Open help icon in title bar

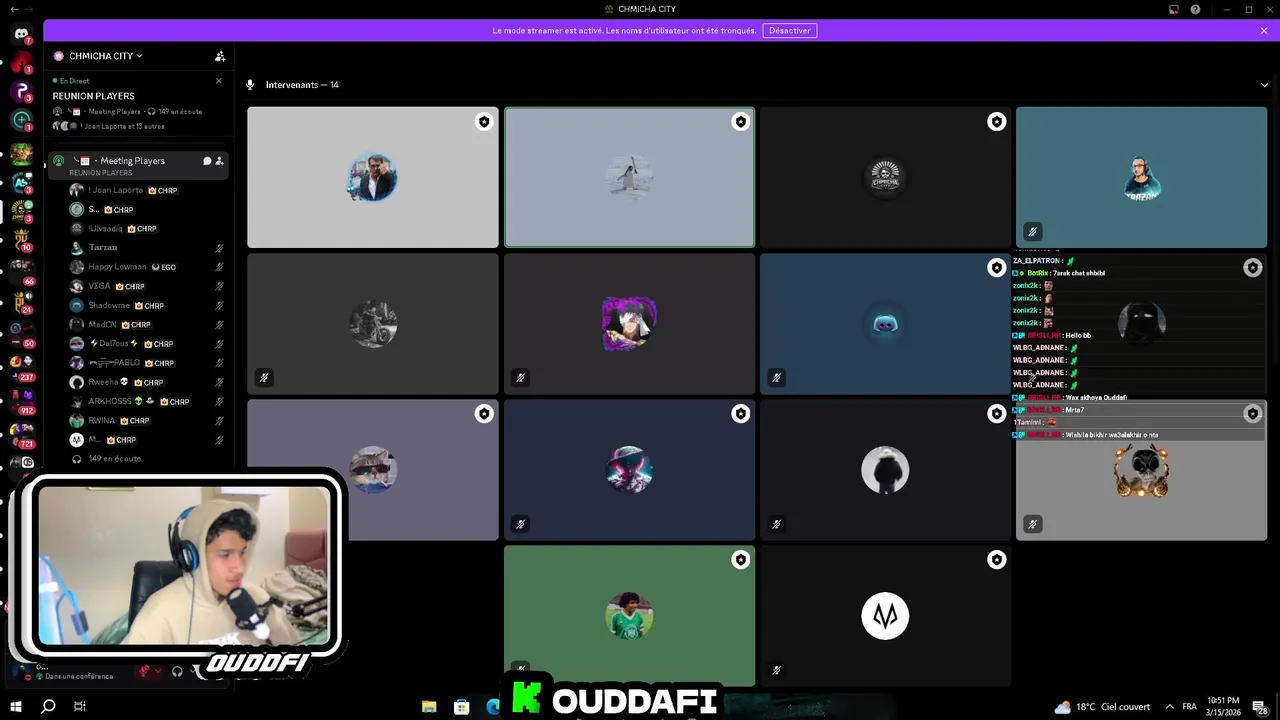tap(1195, 9)
